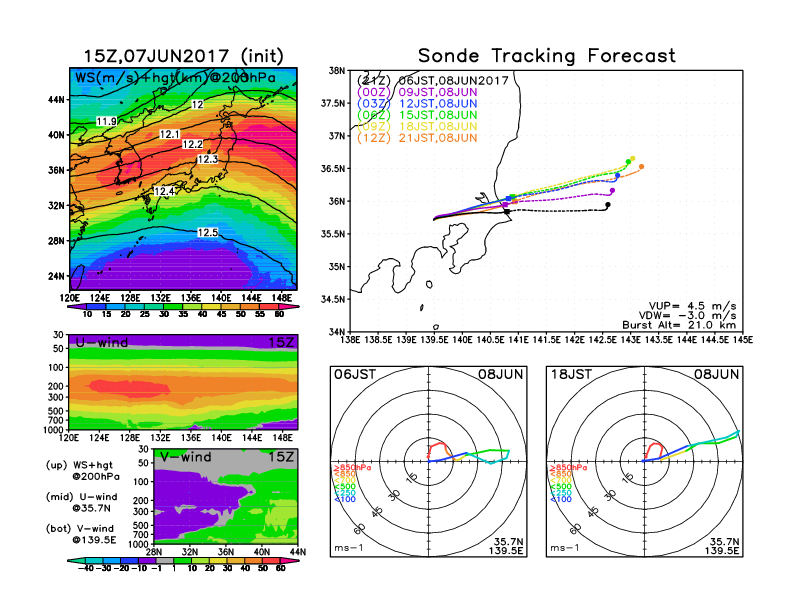
Task: Click the 'WS(m/s)+hgt(km)@200hPa' map label
Action: point(175,78)
